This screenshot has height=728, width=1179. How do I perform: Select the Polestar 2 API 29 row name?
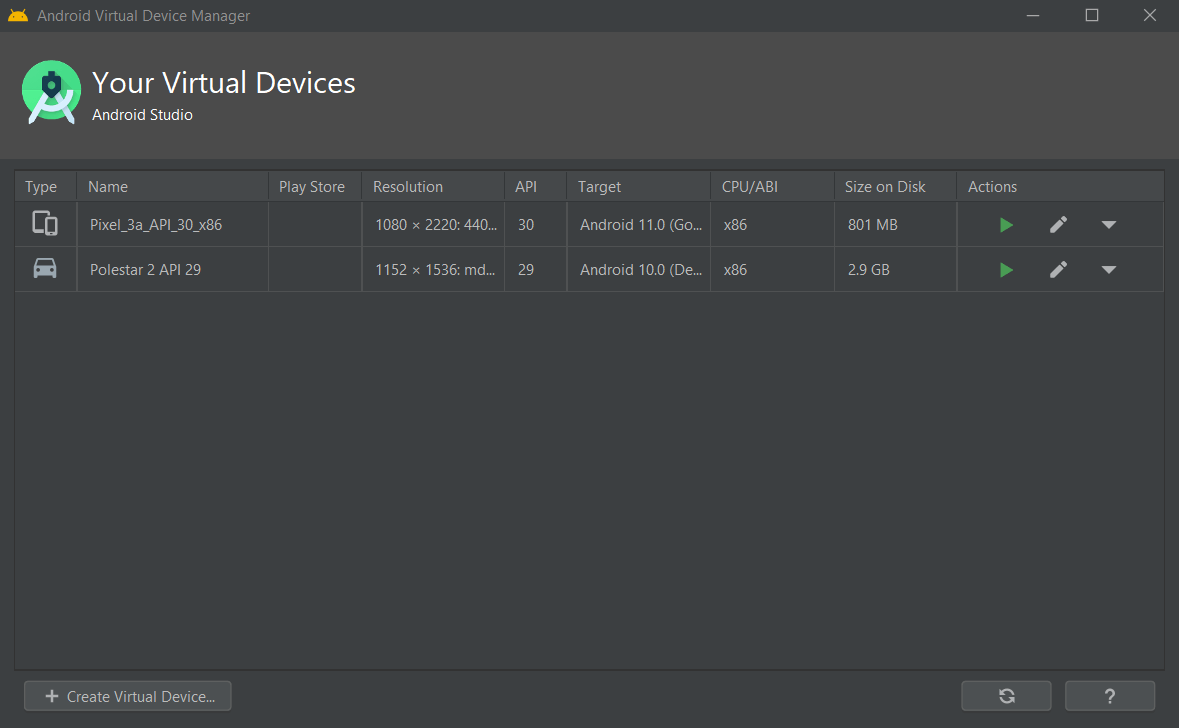(145, 270)
